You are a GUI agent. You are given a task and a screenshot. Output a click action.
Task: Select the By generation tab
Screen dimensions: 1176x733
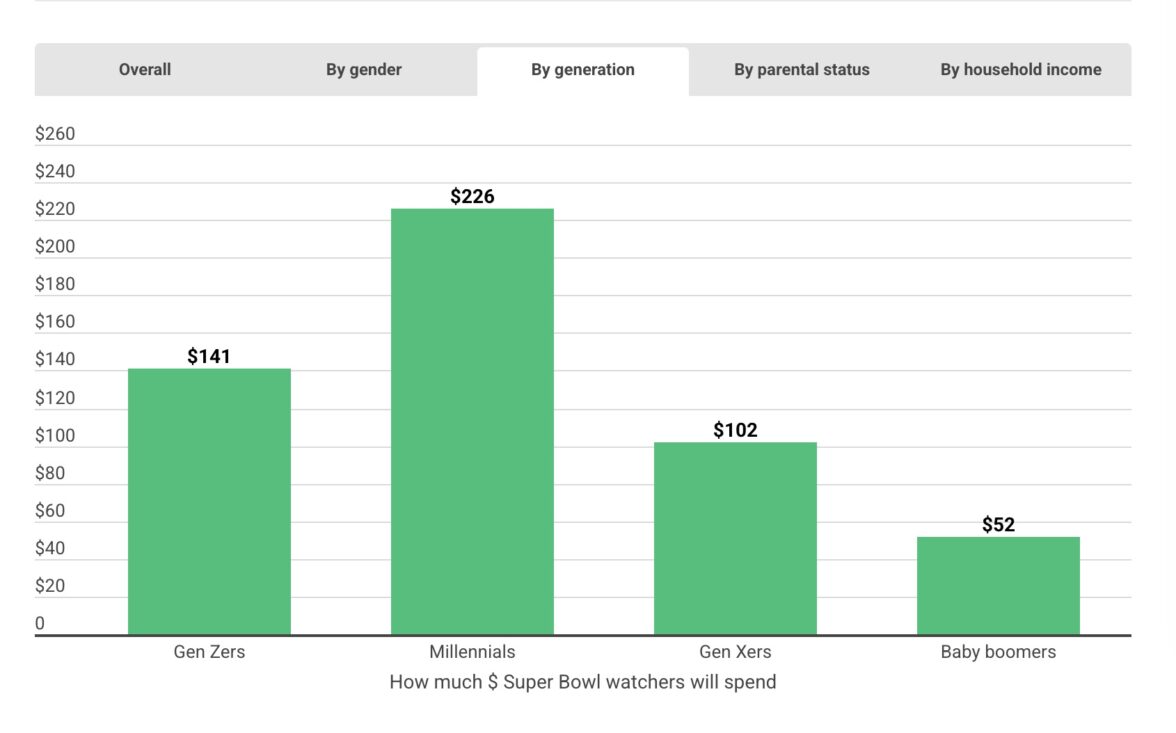click(583, 70)
